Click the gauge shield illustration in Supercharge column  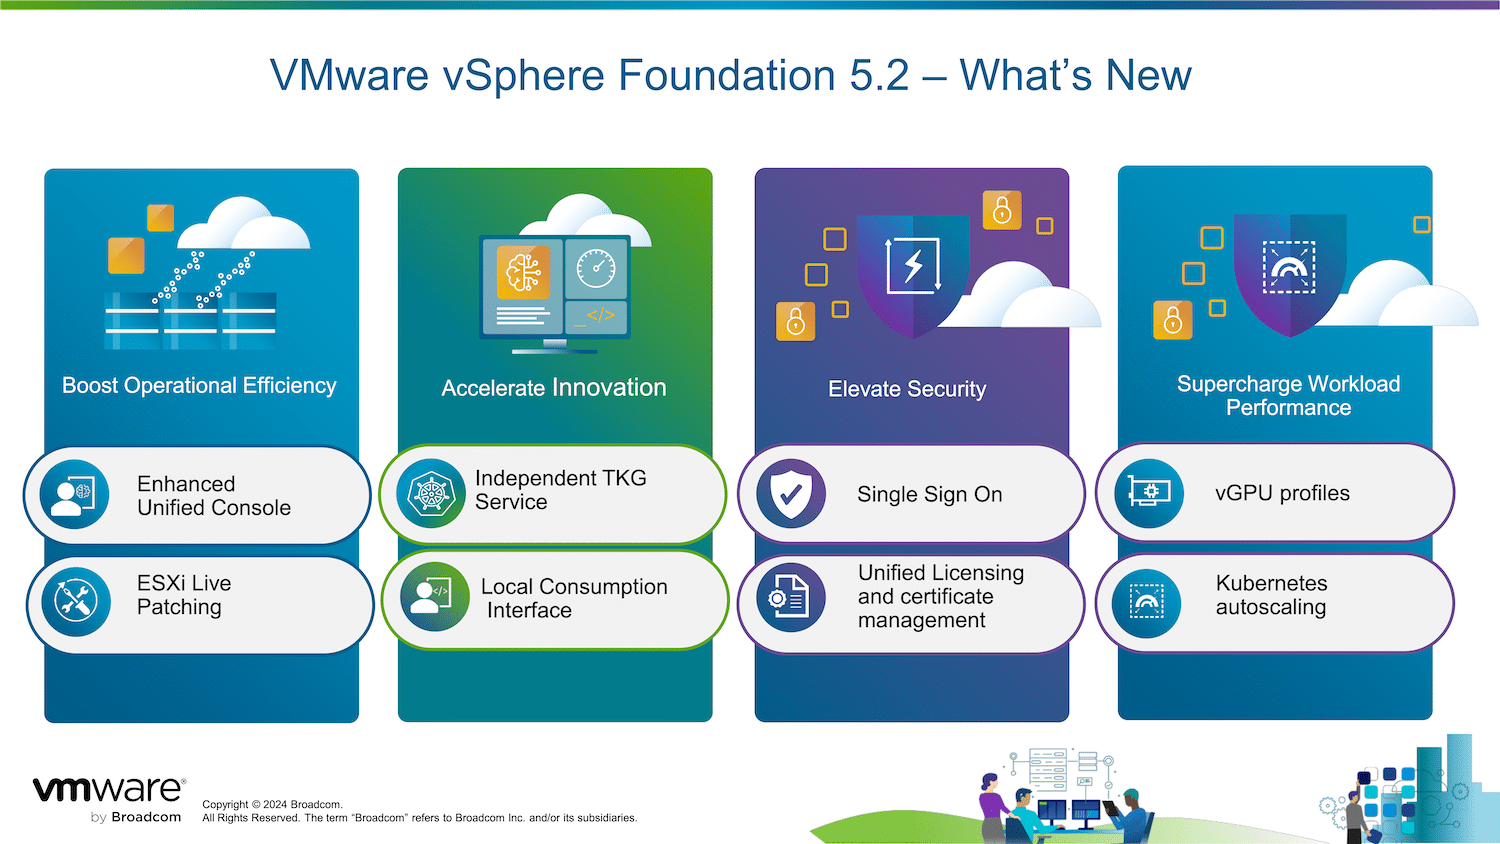tap(1290, 274)
